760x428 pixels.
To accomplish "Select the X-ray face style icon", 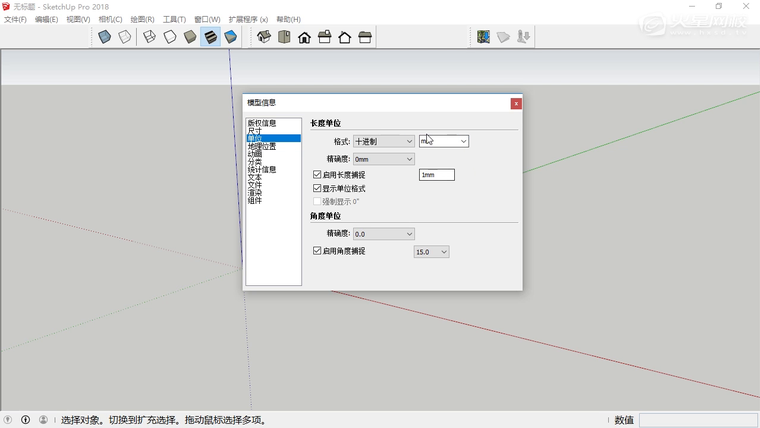I will [x=105, y=37].
